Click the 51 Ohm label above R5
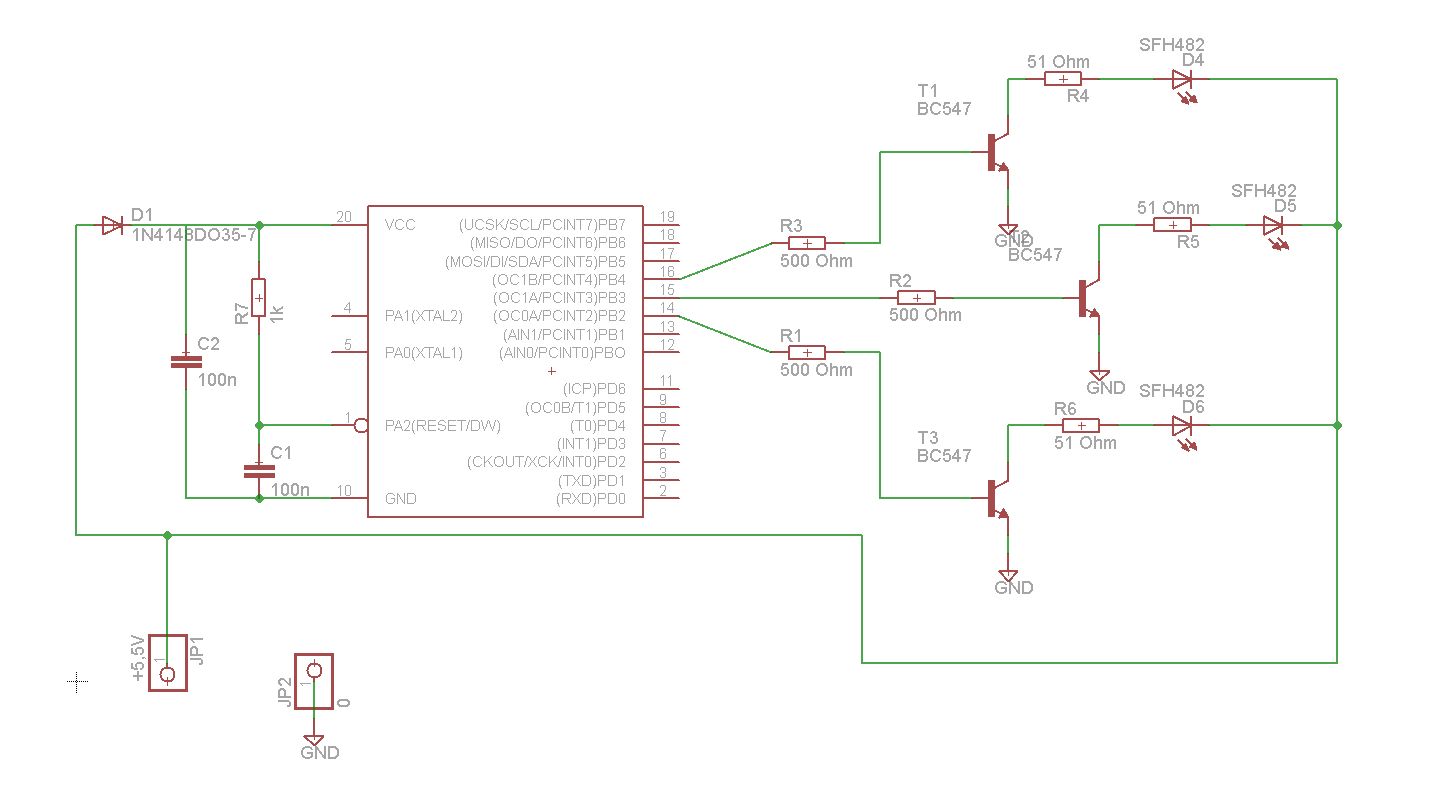This screenshot has height=809, width=1432. click(x=1168, y=208)
